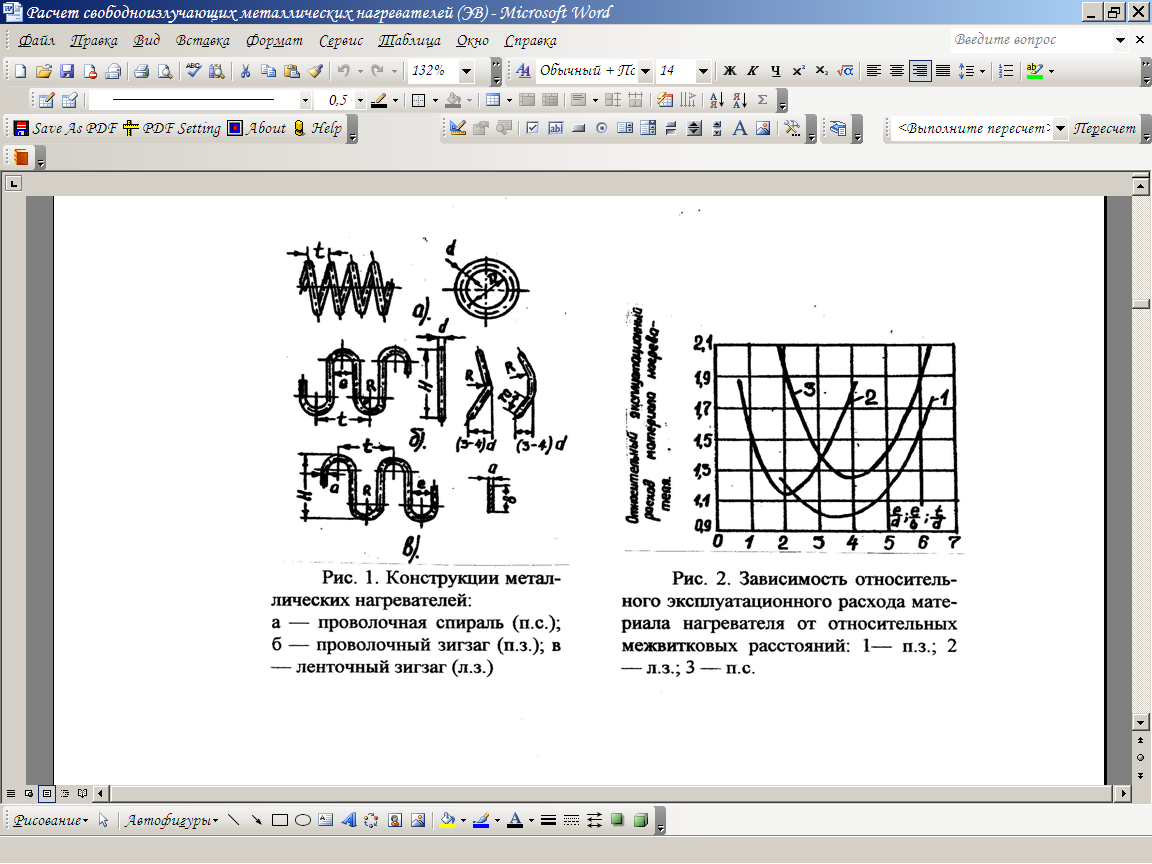Select the Line drawing tool

tap(234, 821)
